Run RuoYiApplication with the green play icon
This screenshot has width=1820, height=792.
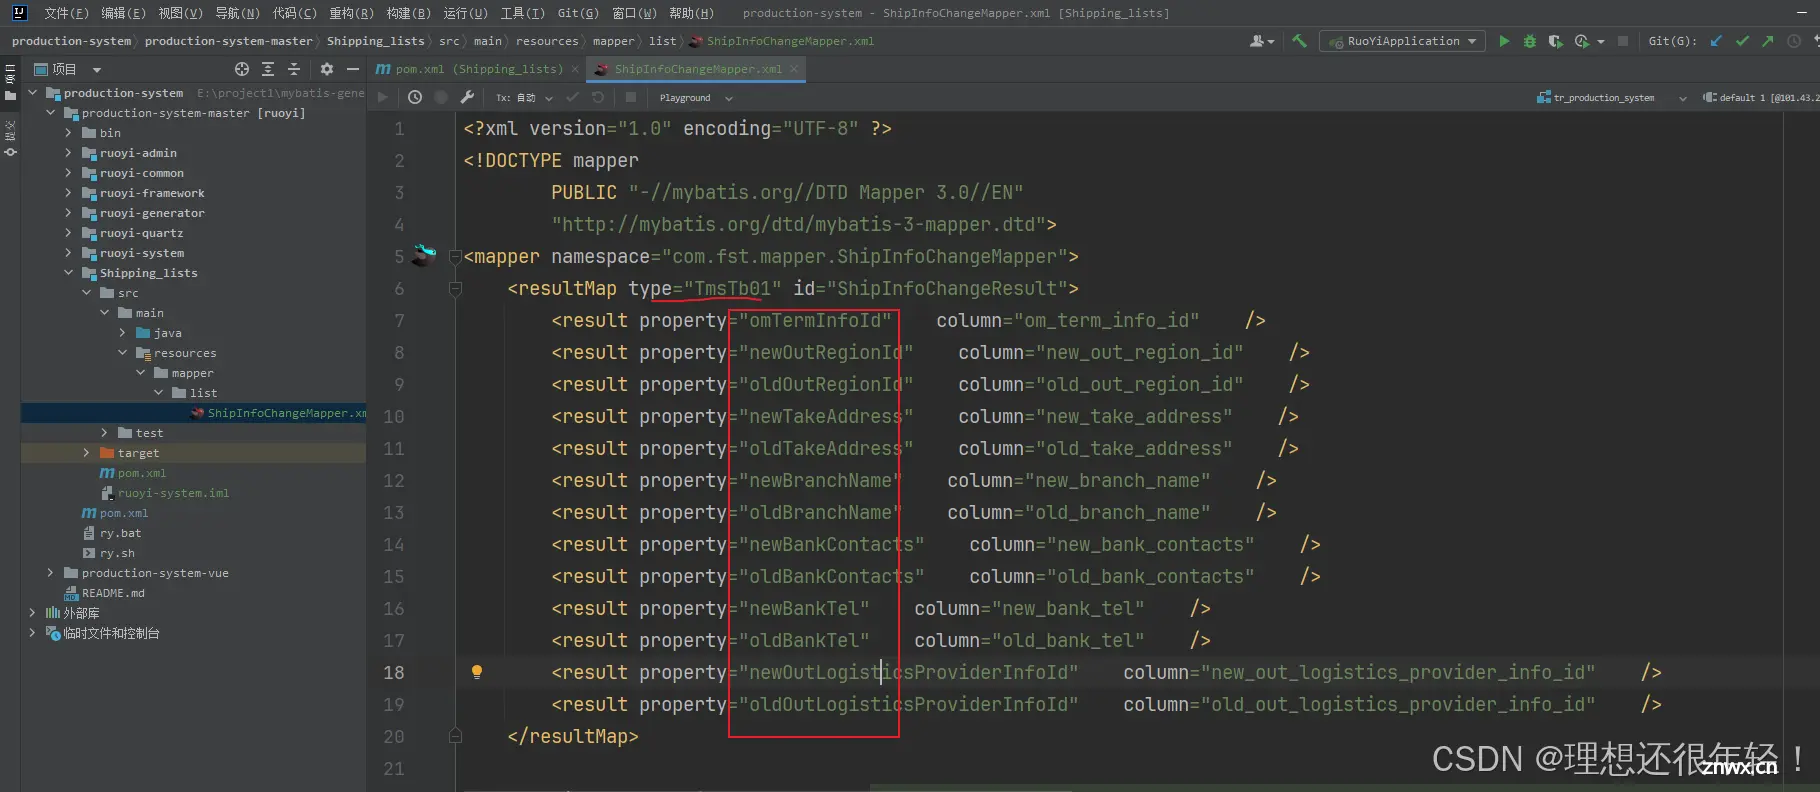[1504, 41]
